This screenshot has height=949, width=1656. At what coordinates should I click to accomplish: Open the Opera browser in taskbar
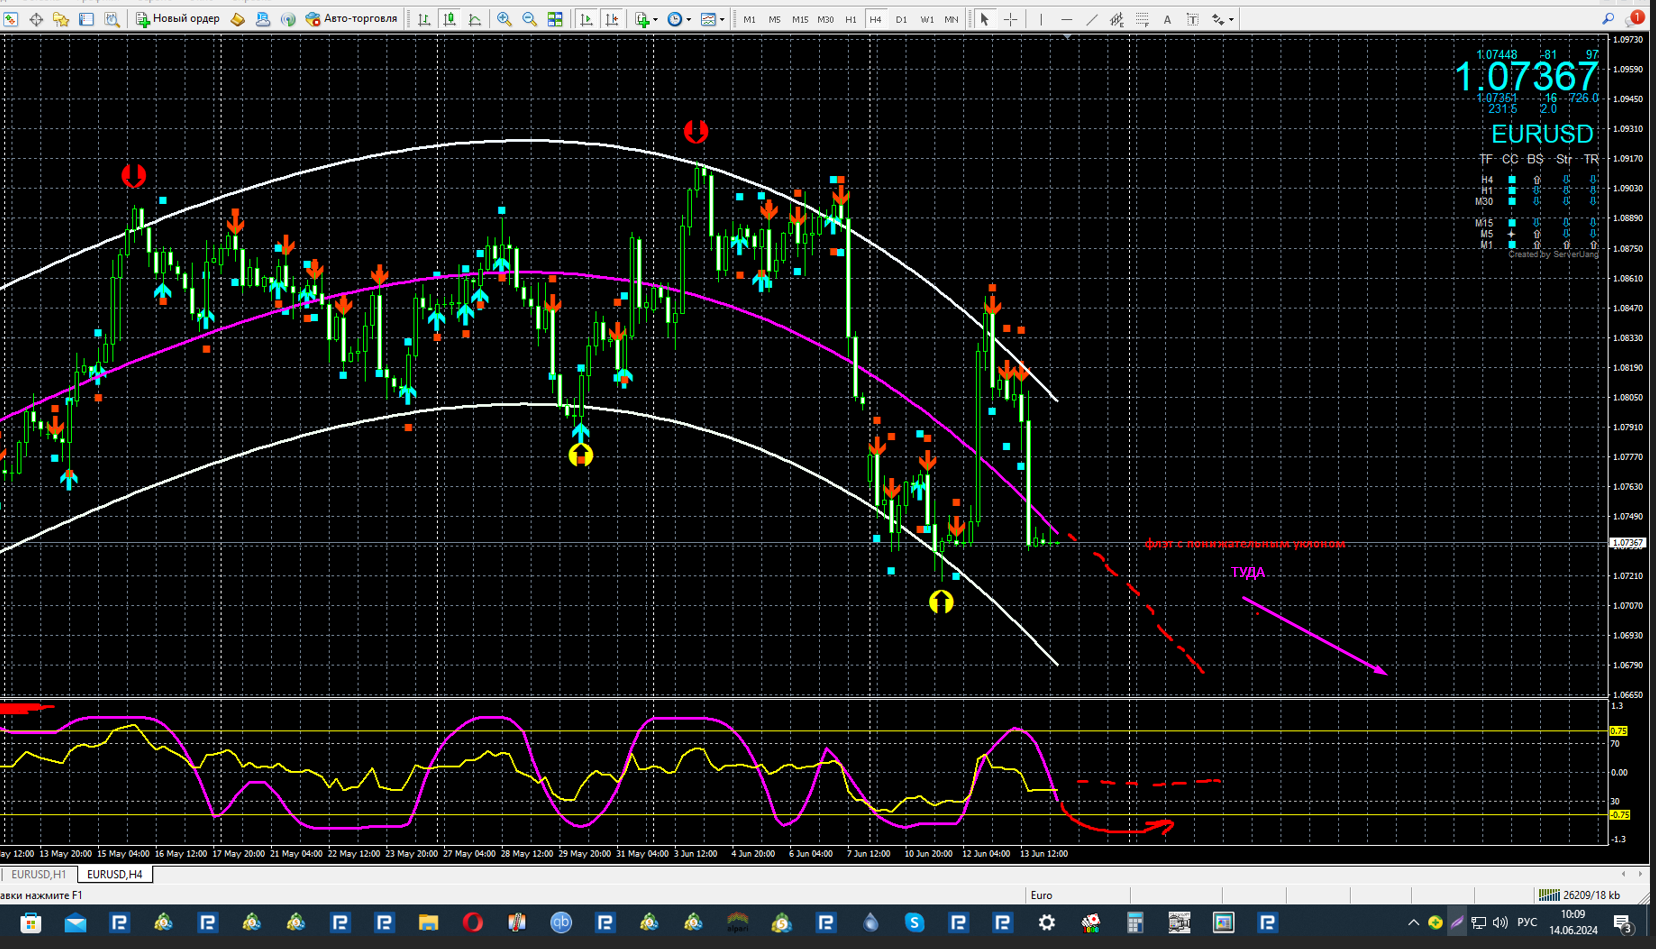tap(472, 922)
